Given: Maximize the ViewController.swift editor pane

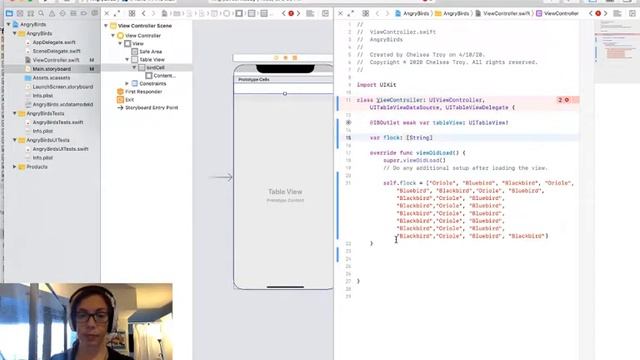Looking at the screenshot, I should click(x=351, y=13).
